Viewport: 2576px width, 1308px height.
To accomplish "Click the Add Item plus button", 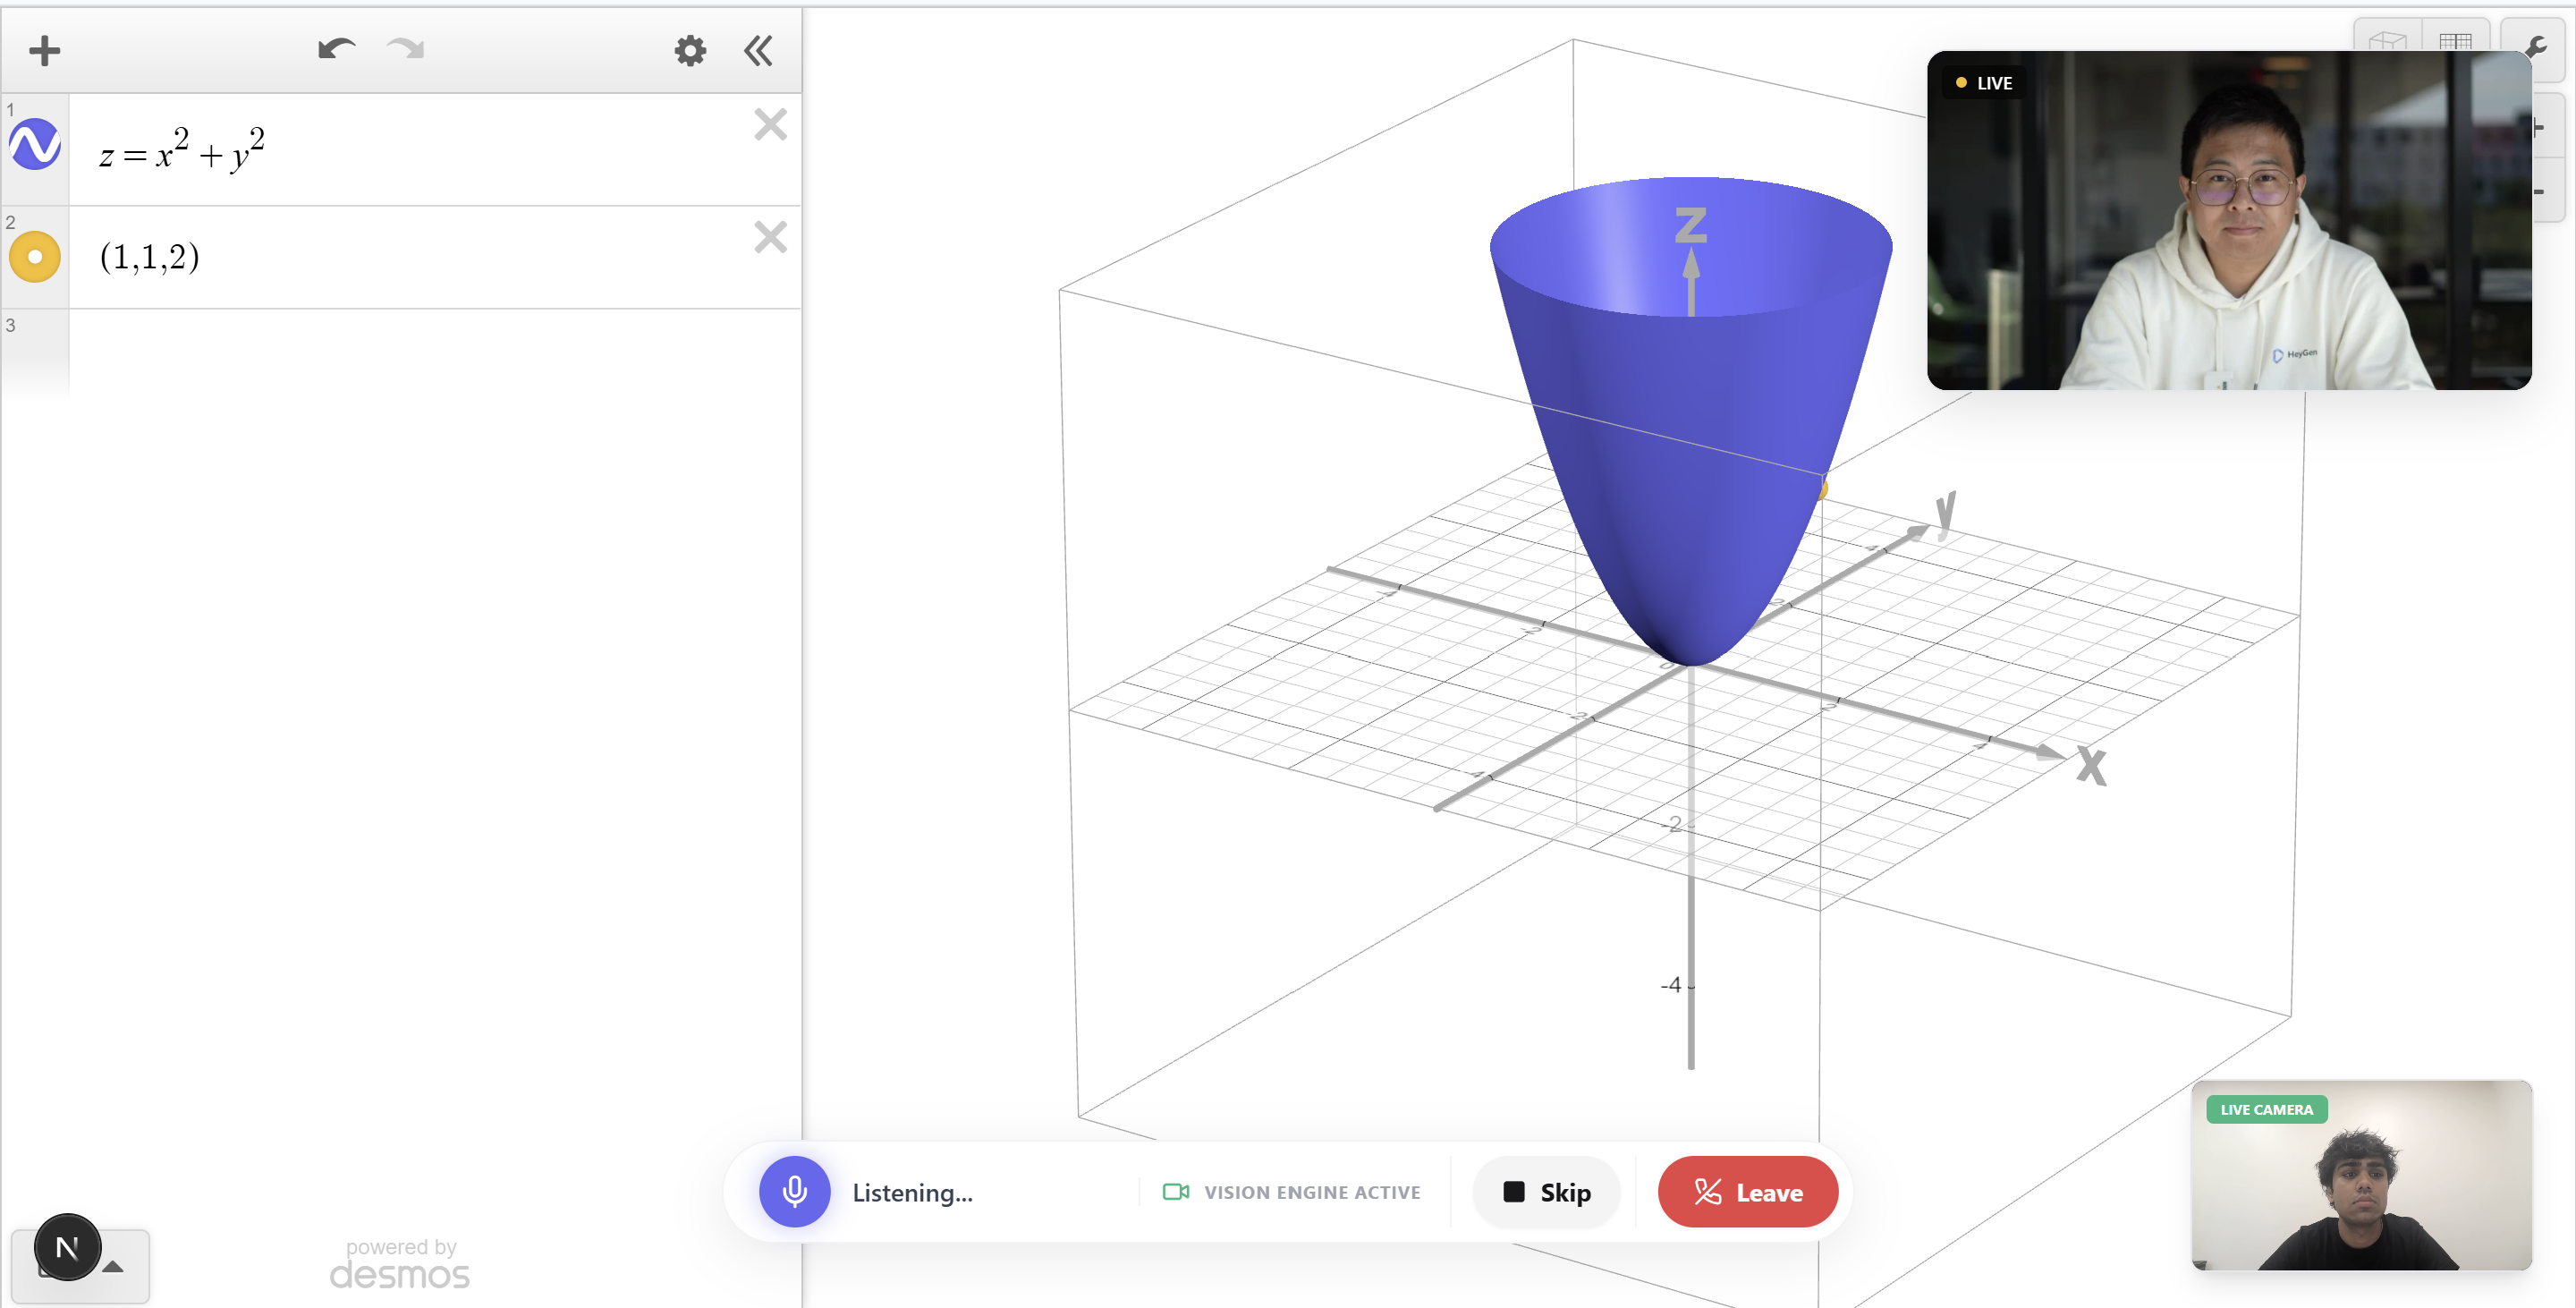I will coord(44,50).
